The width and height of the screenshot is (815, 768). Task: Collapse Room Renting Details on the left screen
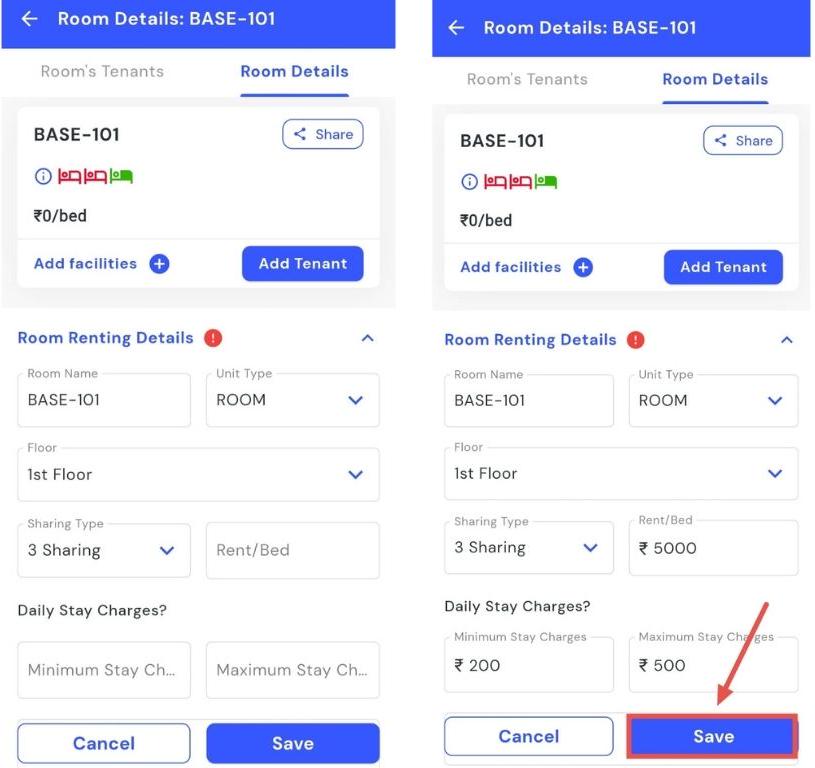pyautogui.click(x=367, y=338)
